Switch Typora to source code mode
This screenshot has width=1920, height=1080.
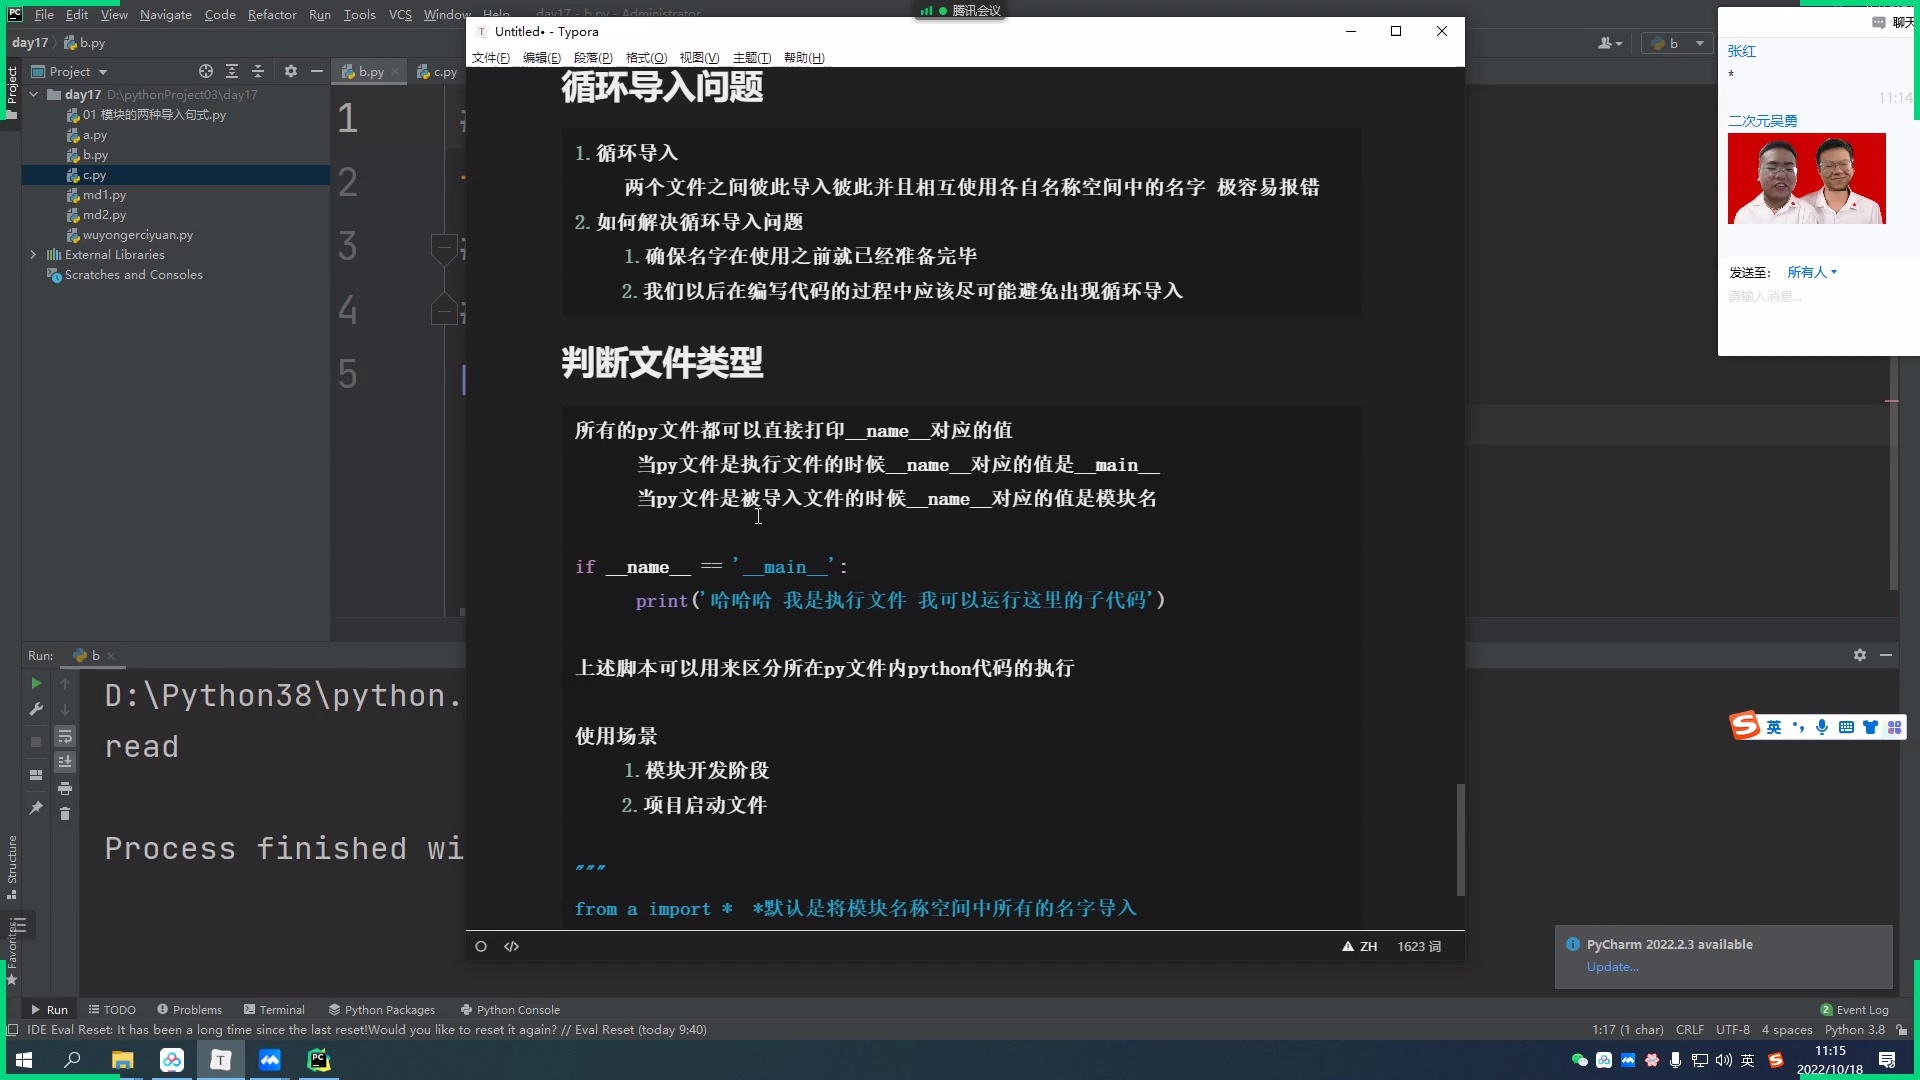click(x=511, y=946)
